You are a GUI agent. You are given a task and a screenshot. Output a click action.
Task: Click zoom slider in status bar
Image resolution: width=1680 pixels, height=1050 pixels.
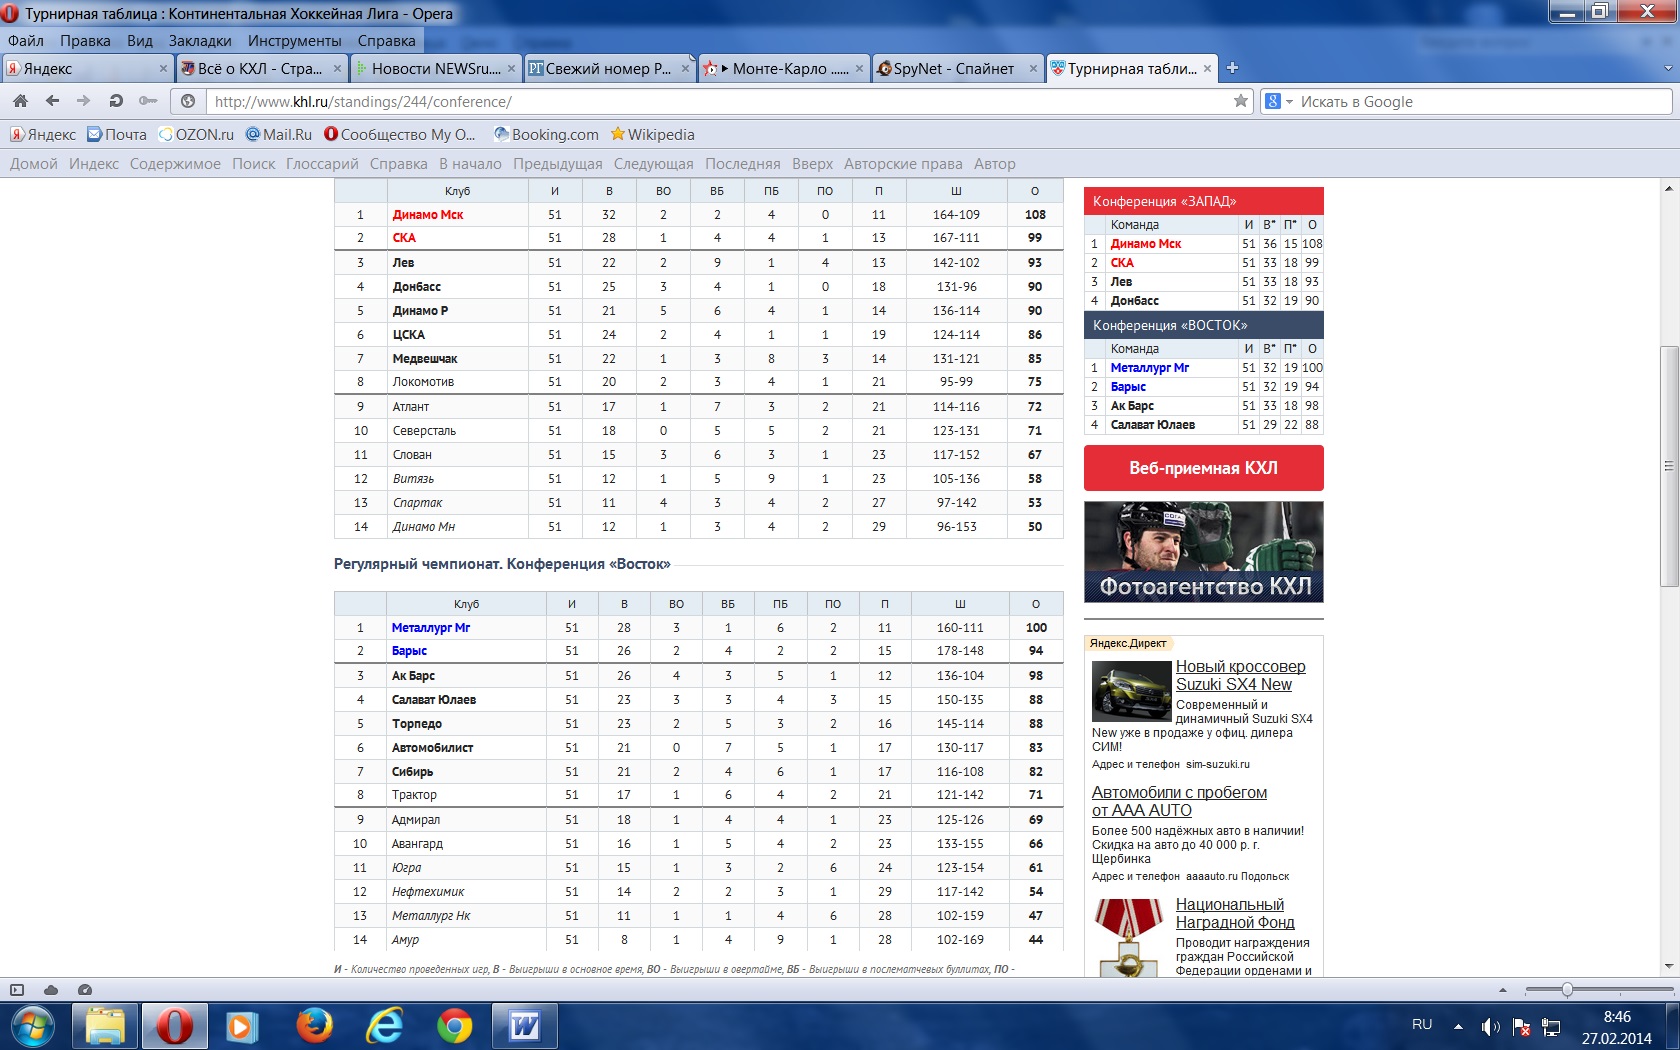[1567, 990]
